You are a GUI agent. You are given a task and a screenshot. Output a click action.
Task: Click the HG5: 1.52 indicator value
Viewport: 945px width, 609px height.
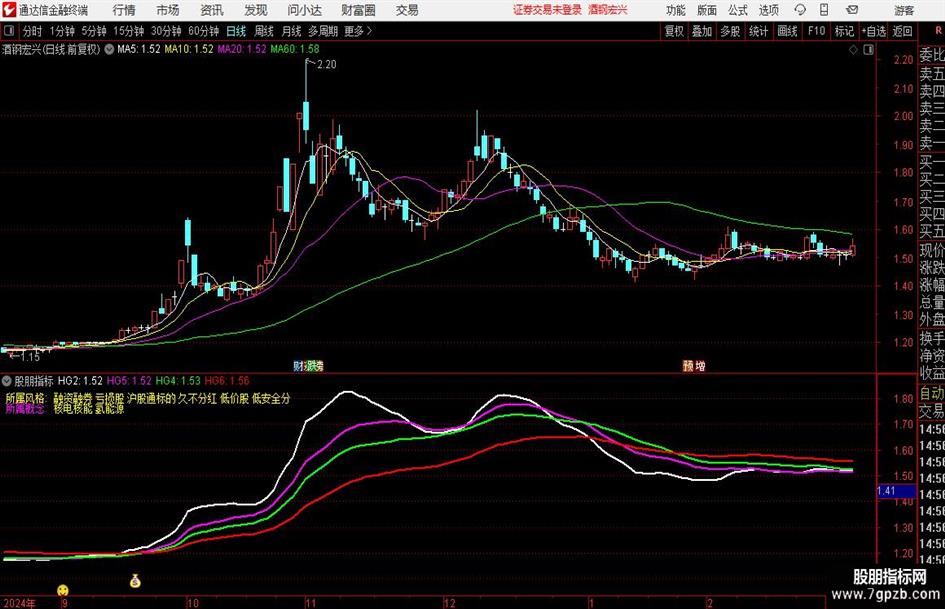(x=129, y=380)
